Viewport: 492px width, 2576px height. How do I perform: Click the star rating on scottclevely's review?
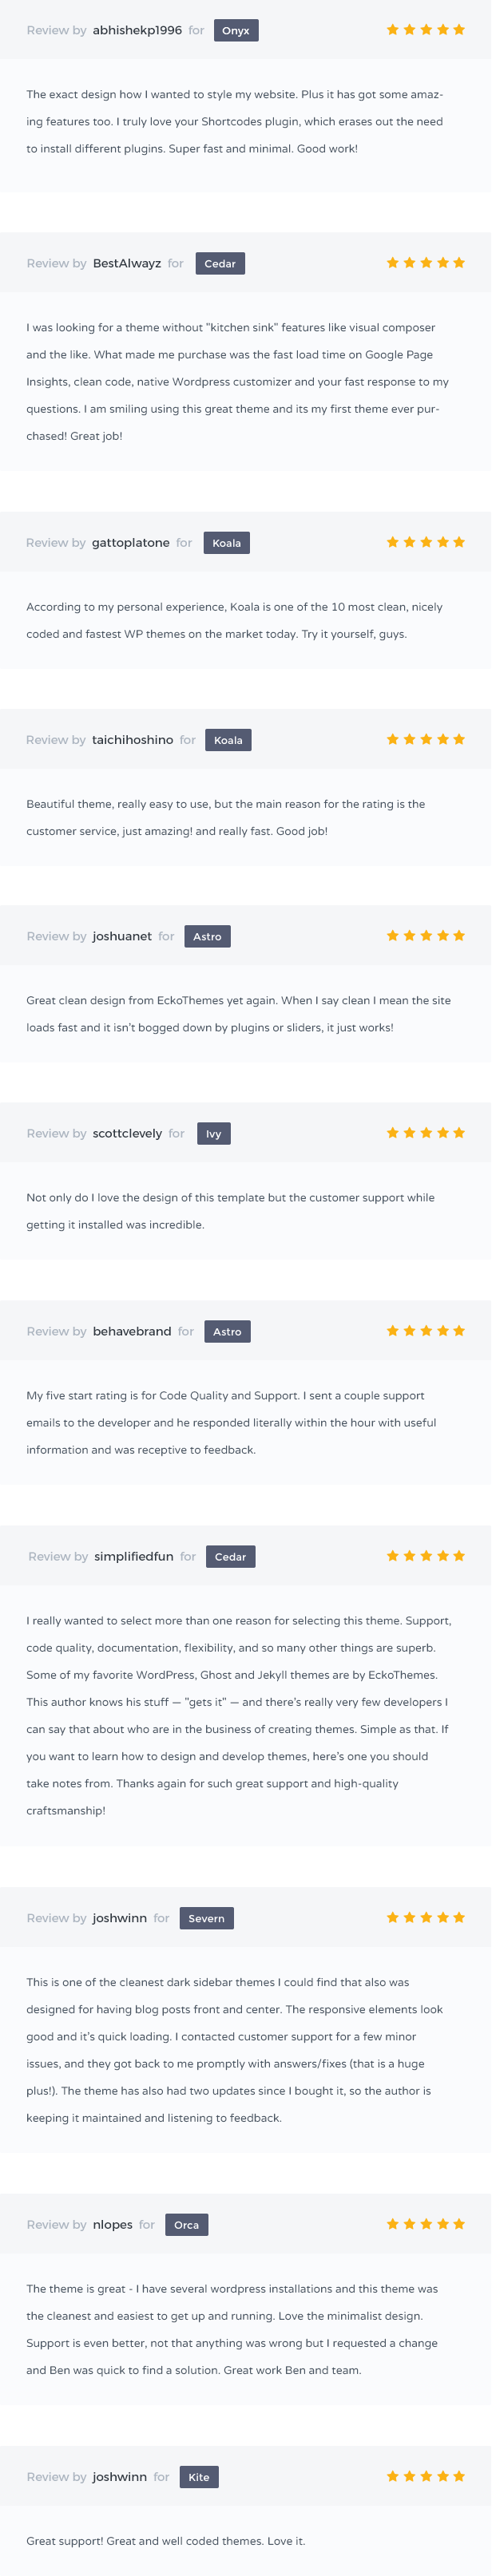coord(426,1133)
